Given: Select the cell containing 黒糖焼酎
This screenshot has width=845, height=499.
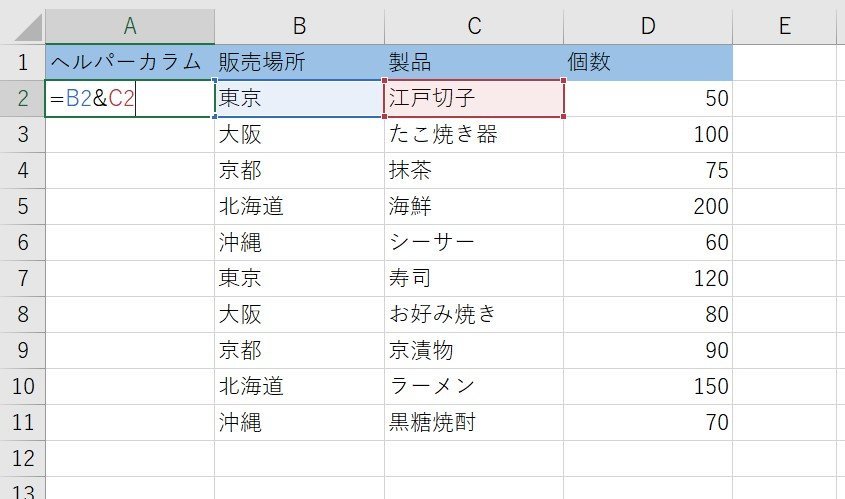Looking at the screenshot, I should pyautogui.click(x=474, y=422).
